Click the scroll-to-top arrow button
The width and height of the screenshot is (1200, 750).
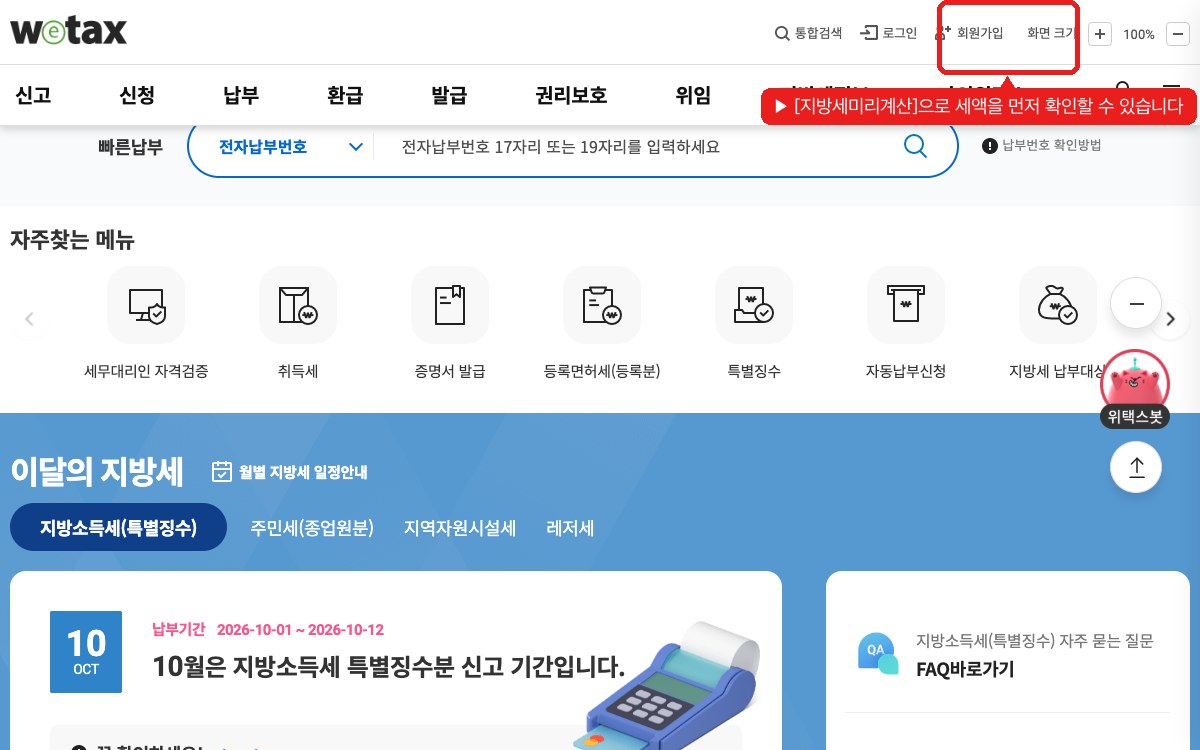[1136, 467]
